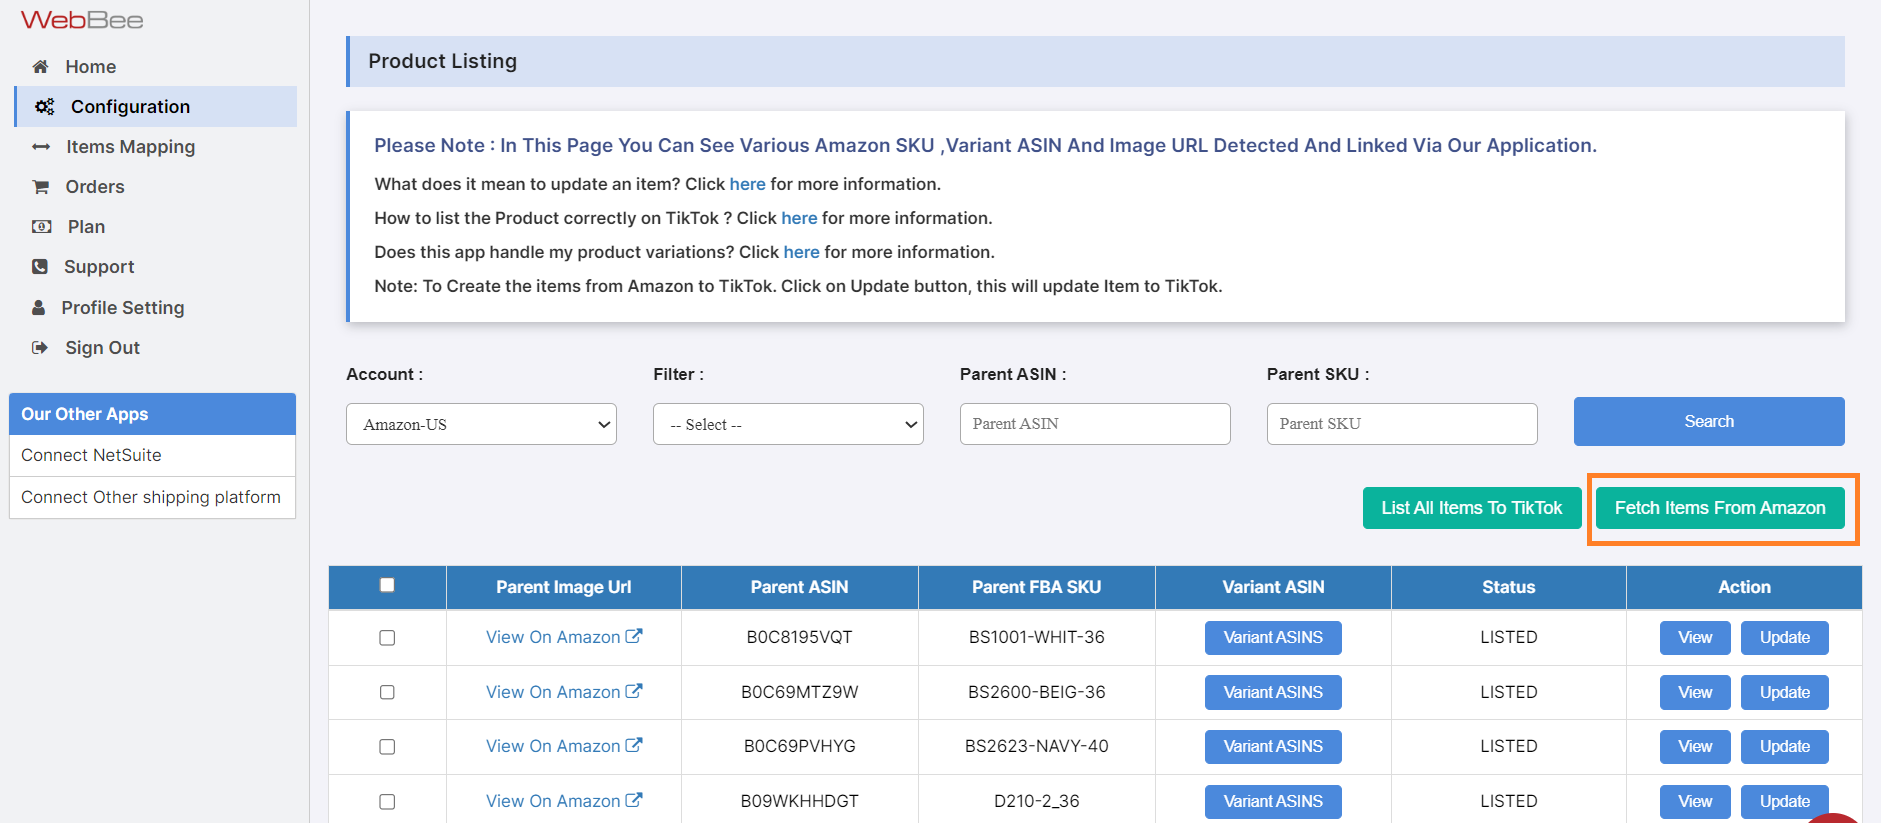Click into the Parent ASIN input field

[x=1094, y=424]
